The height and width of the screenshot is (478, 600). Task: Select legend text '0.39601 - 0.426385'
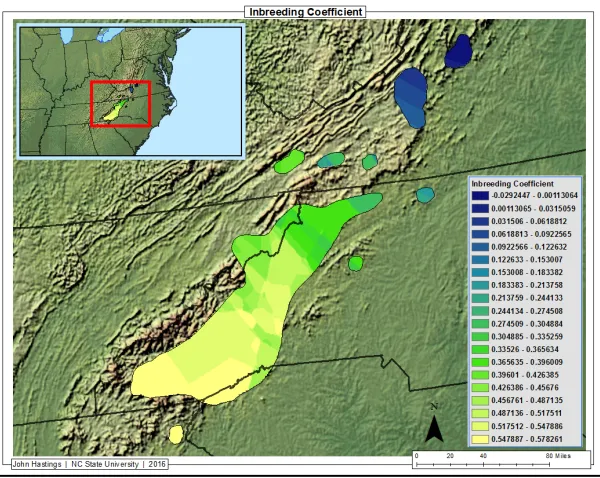pos(525,375)
